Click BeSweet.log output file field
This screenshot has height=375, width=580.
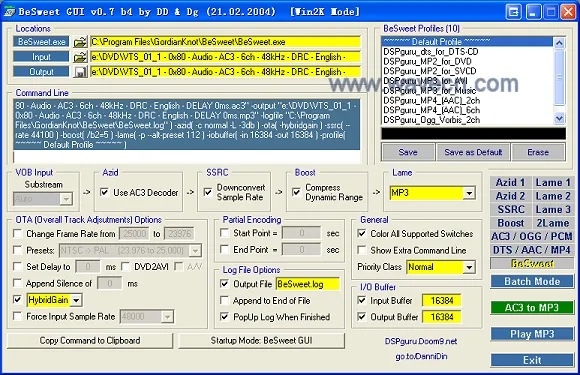(307, 284)
